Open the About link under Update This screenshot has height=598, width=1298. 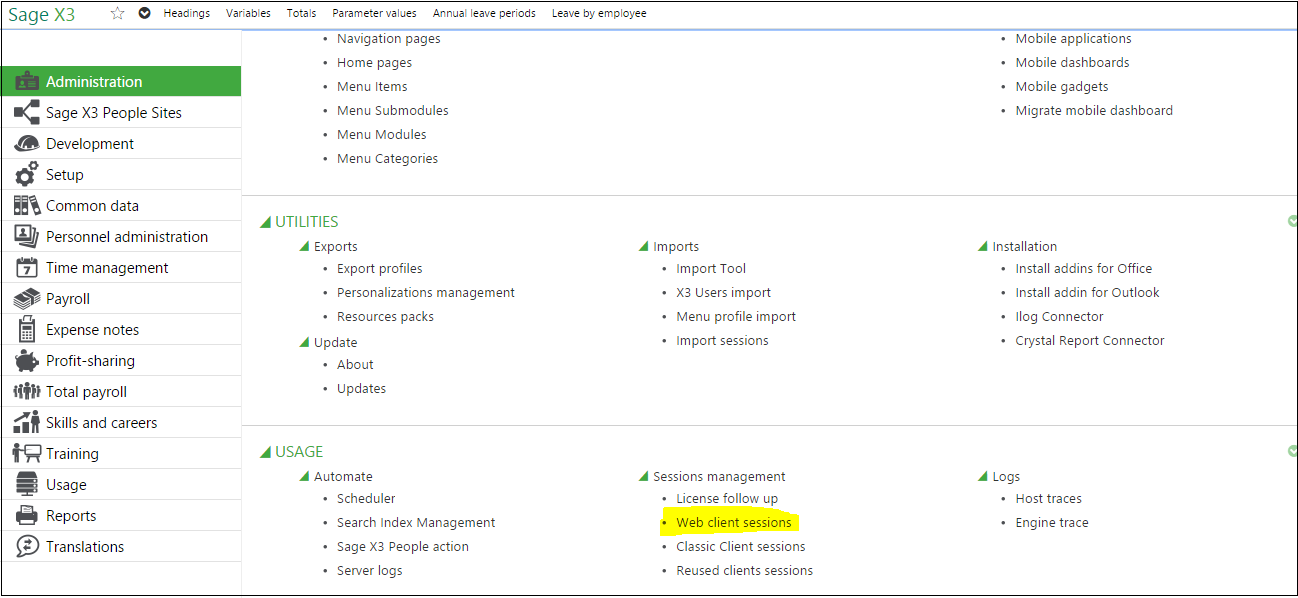(355, 364)
